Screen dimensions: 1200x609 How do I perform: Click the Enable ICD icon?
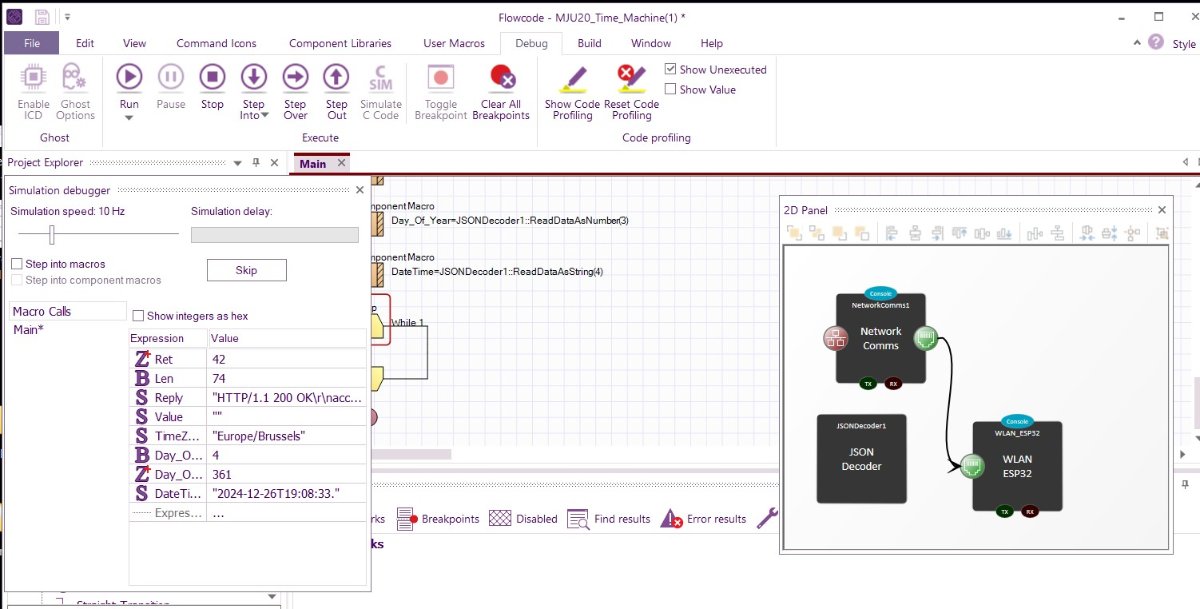point(33,77)
